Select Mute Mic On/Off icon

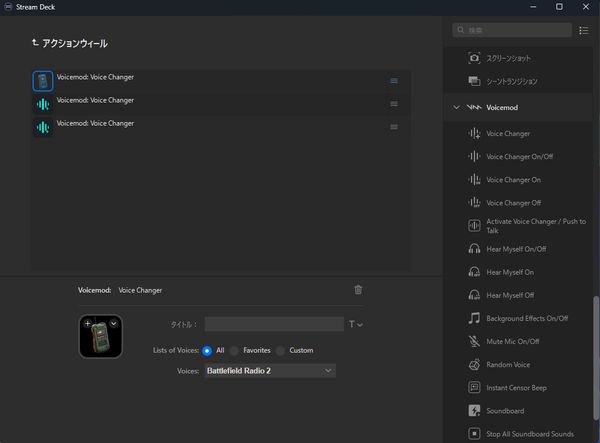[474, 341]
